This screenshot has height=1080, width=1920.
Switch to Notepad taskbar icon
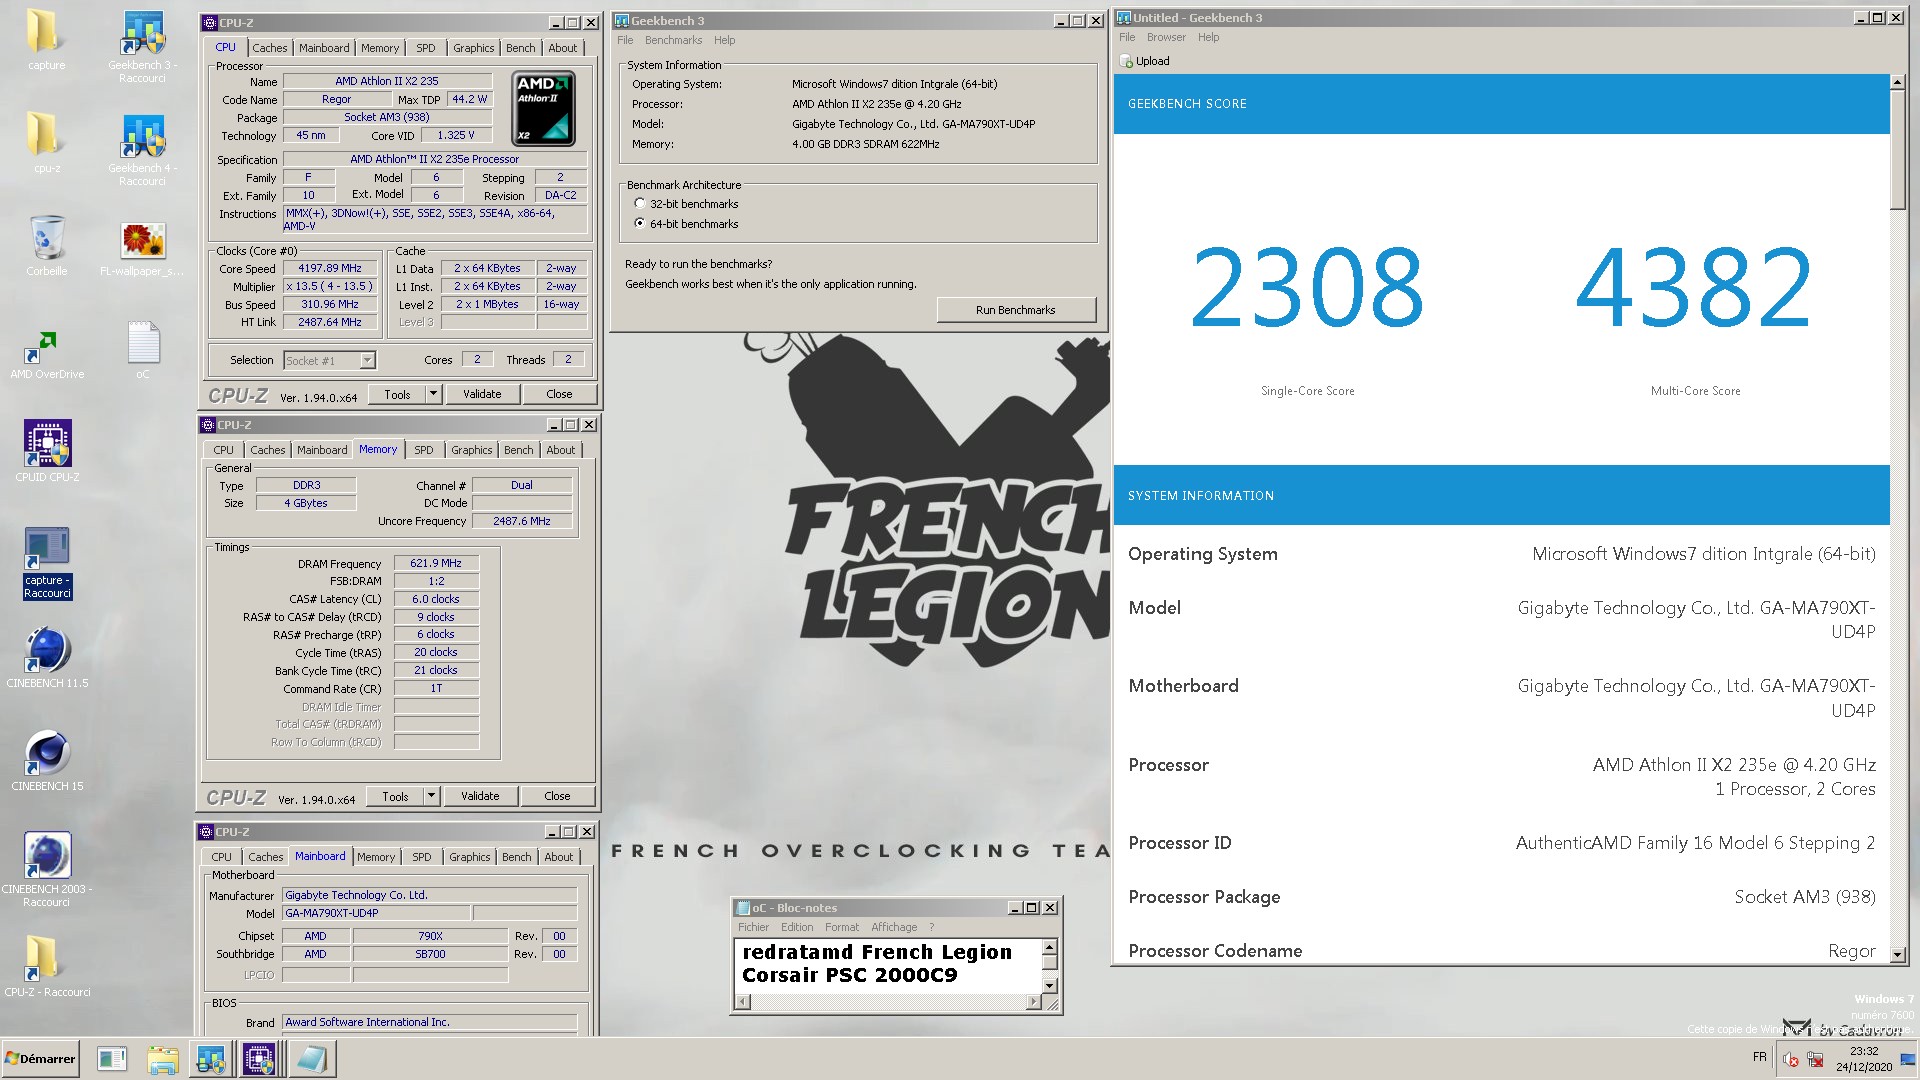tap(311, 1059)
